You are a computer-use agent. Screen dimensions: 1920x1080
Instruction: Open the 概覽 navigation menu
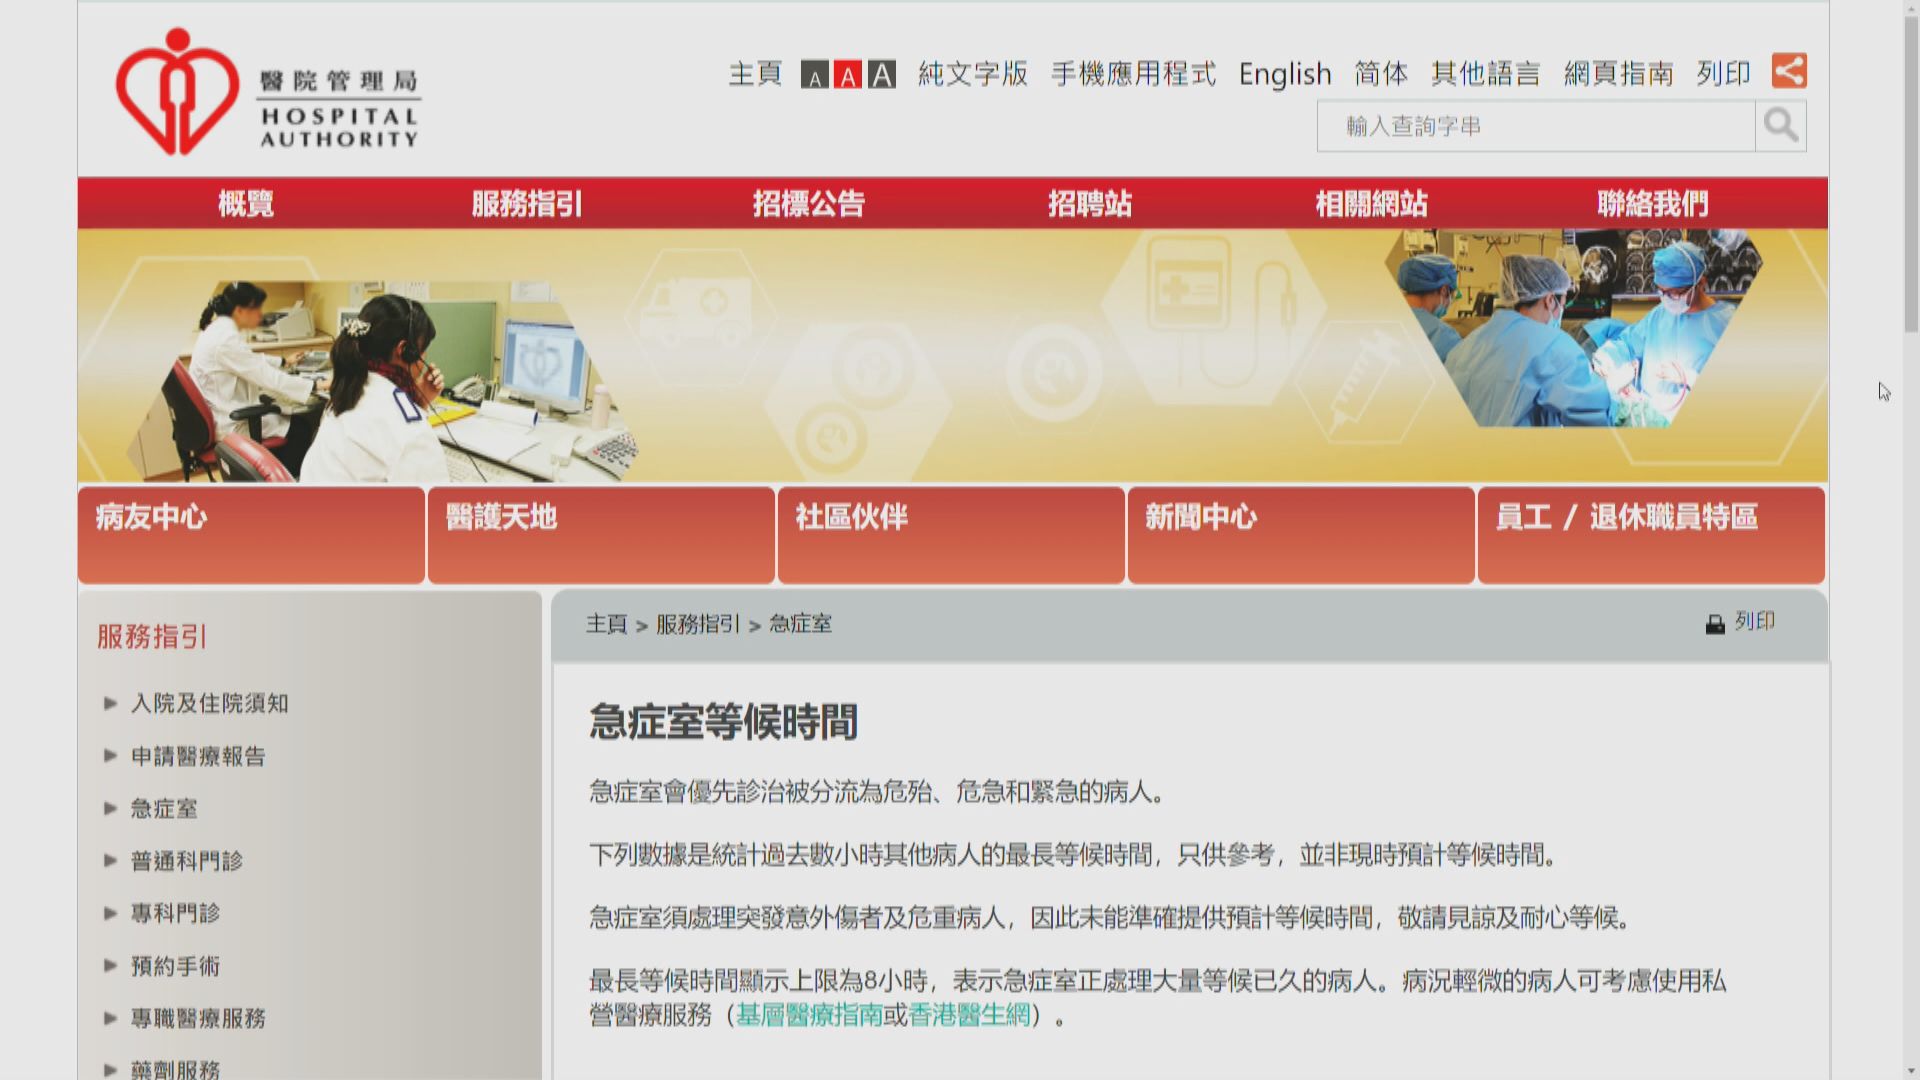[246, 203]
